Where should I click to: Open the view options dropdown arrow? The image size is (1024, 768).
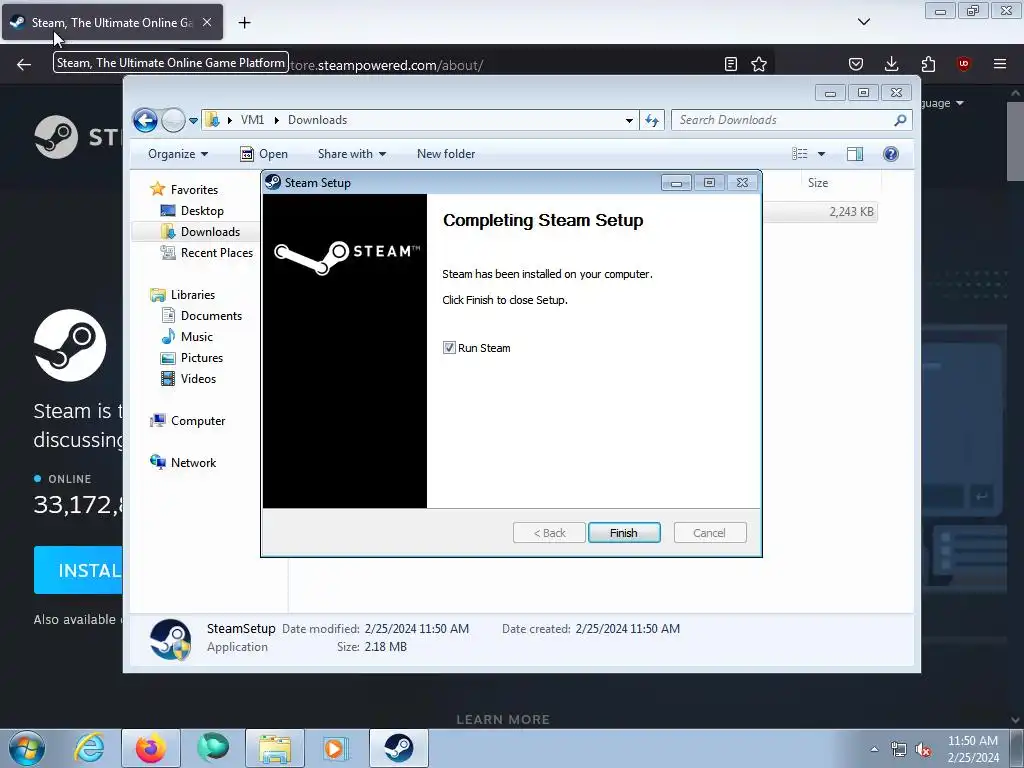pos(822,154)
